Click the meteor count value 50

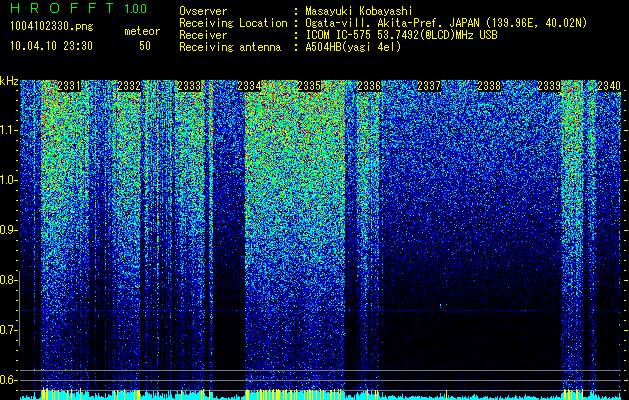(x=145, y=46)
